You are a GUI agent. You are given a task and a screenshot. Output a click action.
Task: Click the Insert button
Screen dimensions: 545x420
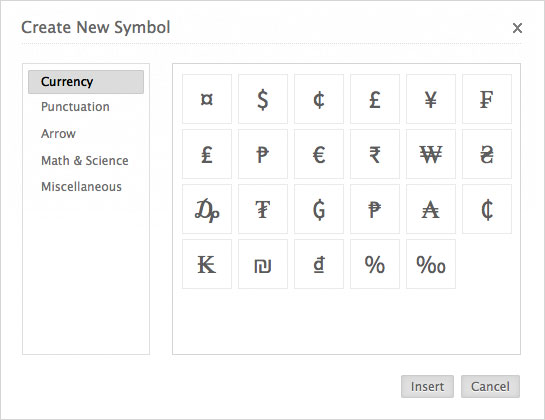click(427, 386)
